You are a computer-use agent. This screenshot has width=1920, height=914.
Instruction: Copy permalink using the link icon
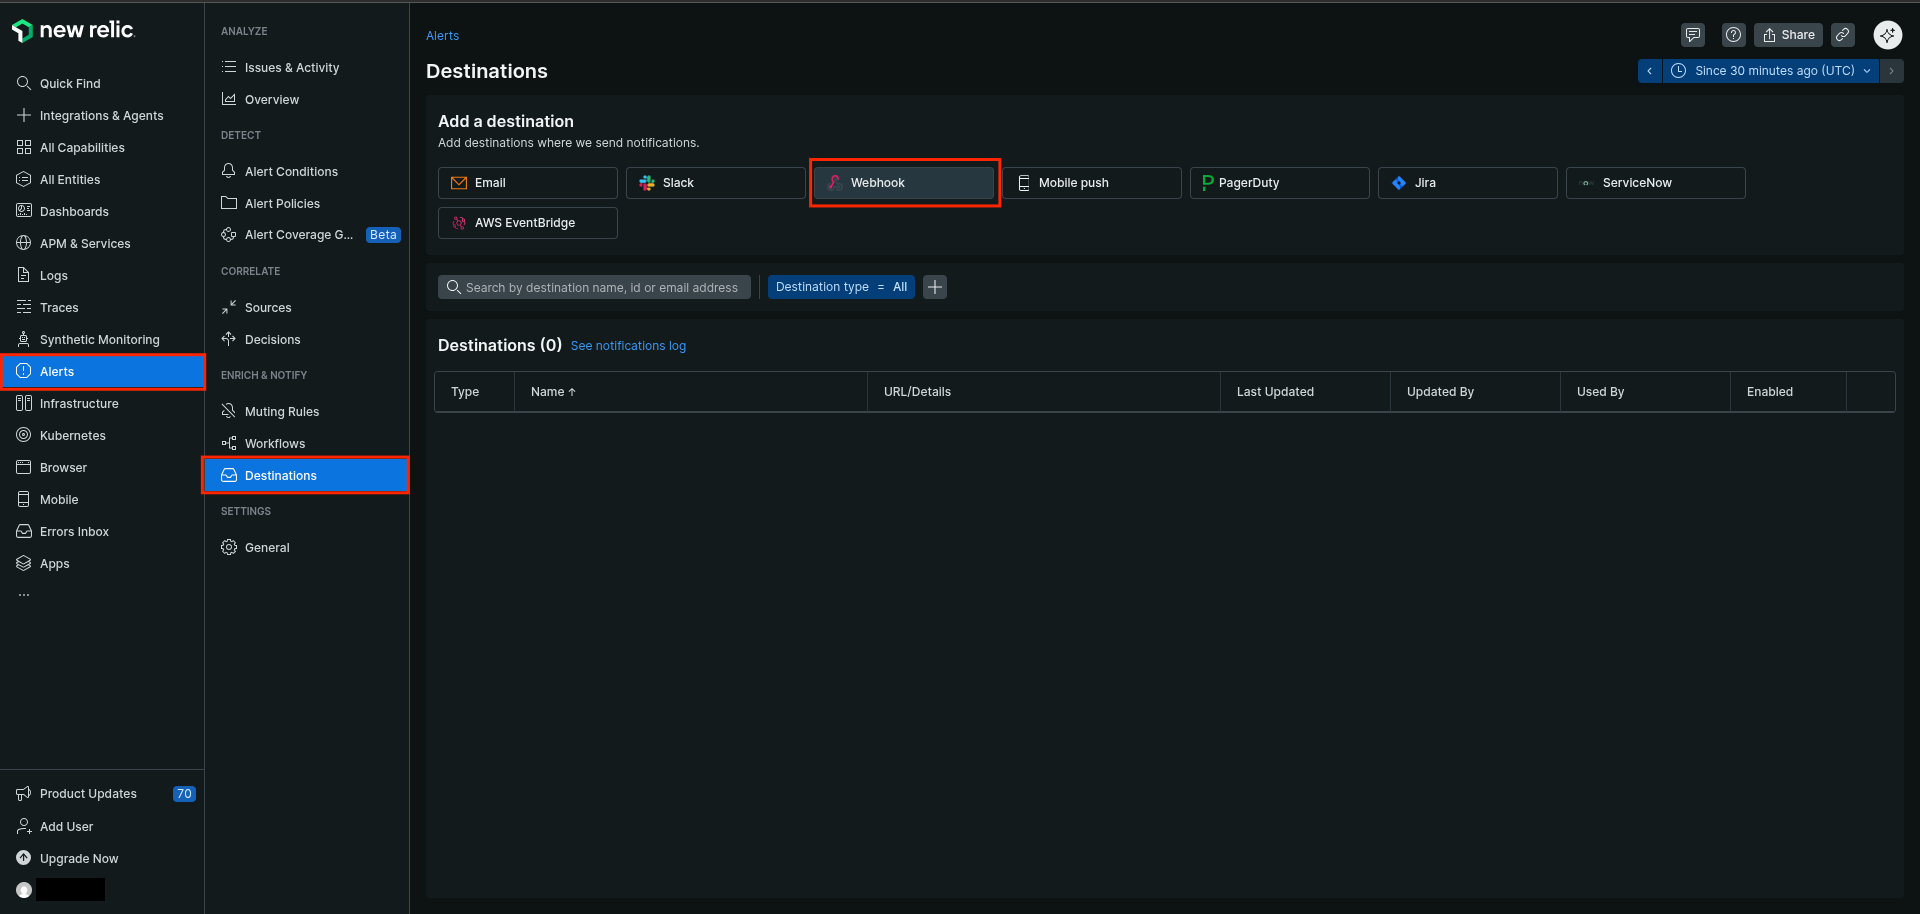1842,35
